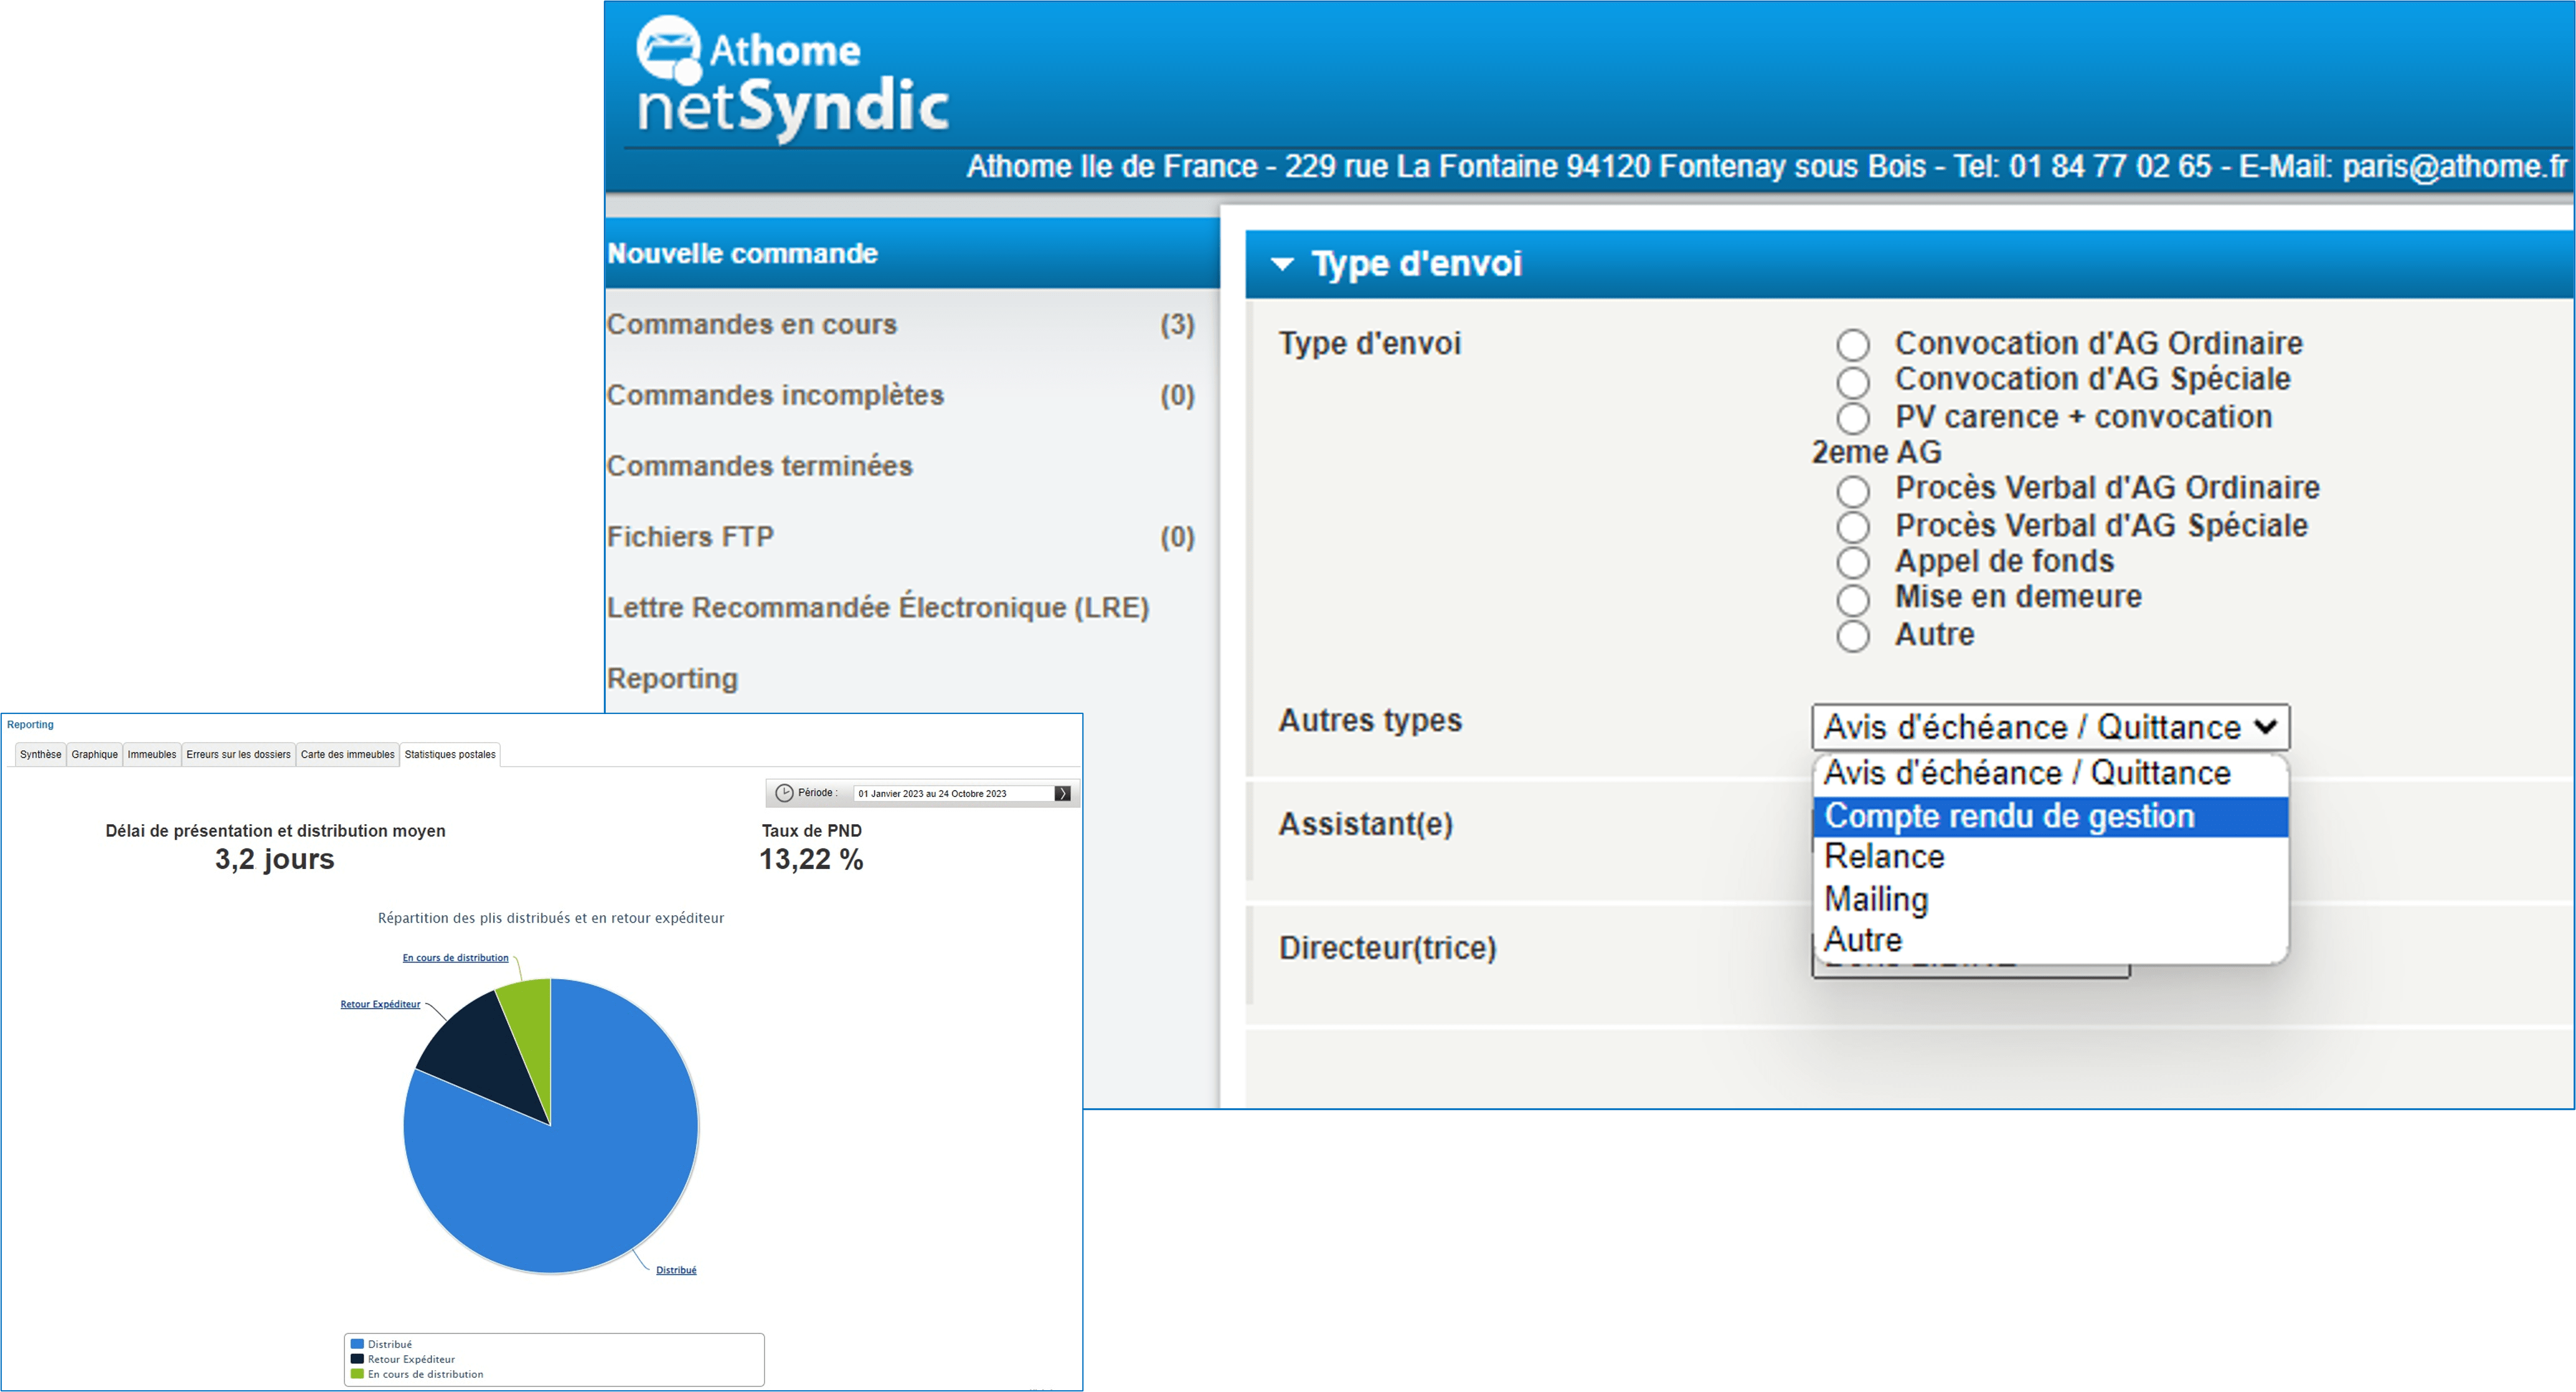Open Commandes terminées

point(759,466)
